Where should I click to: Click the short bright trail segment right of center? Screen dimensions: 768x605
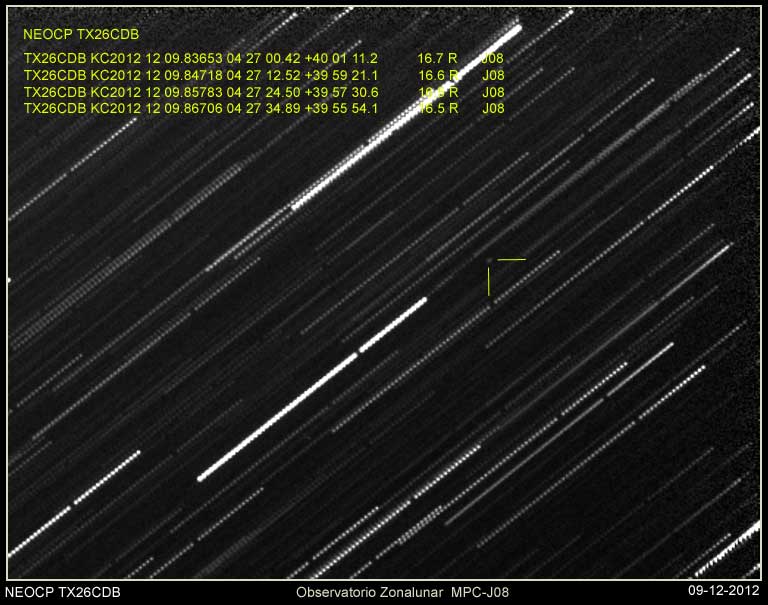coord(393,324)
